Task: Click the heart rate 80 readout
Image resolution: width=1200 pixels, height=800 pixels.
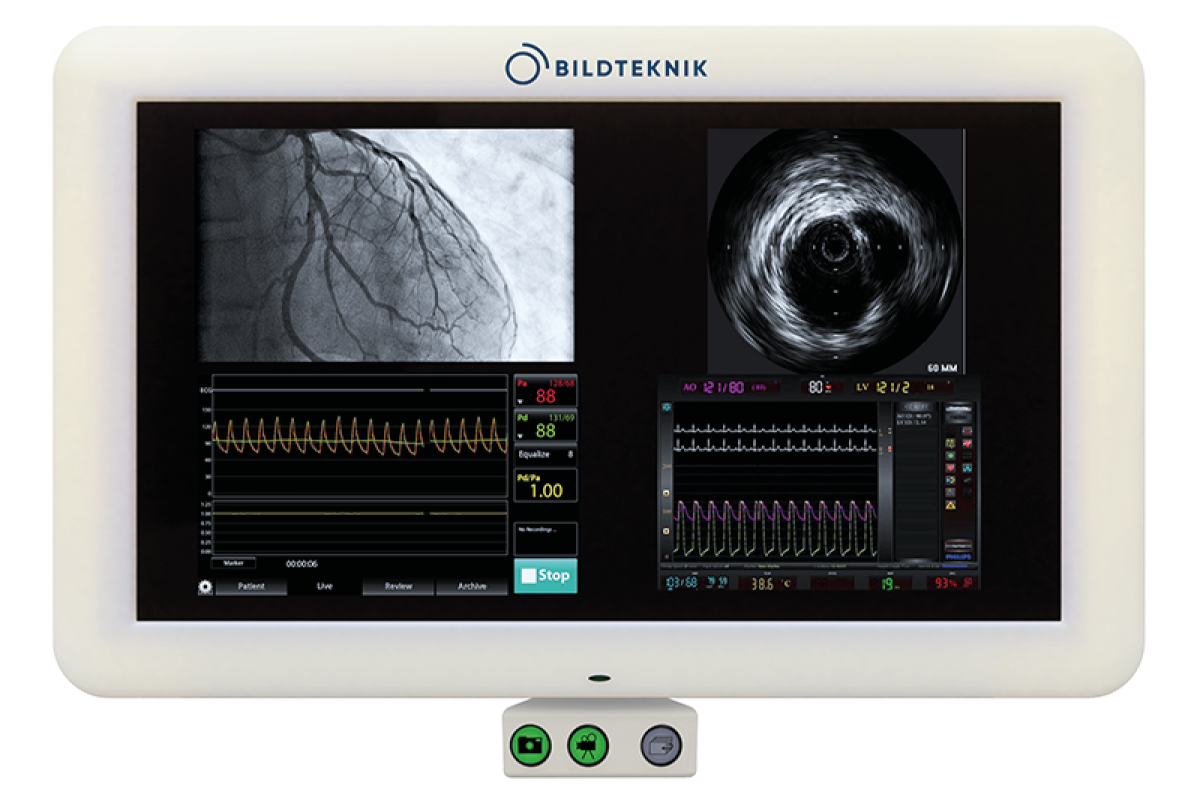Action: click(815, 387)
